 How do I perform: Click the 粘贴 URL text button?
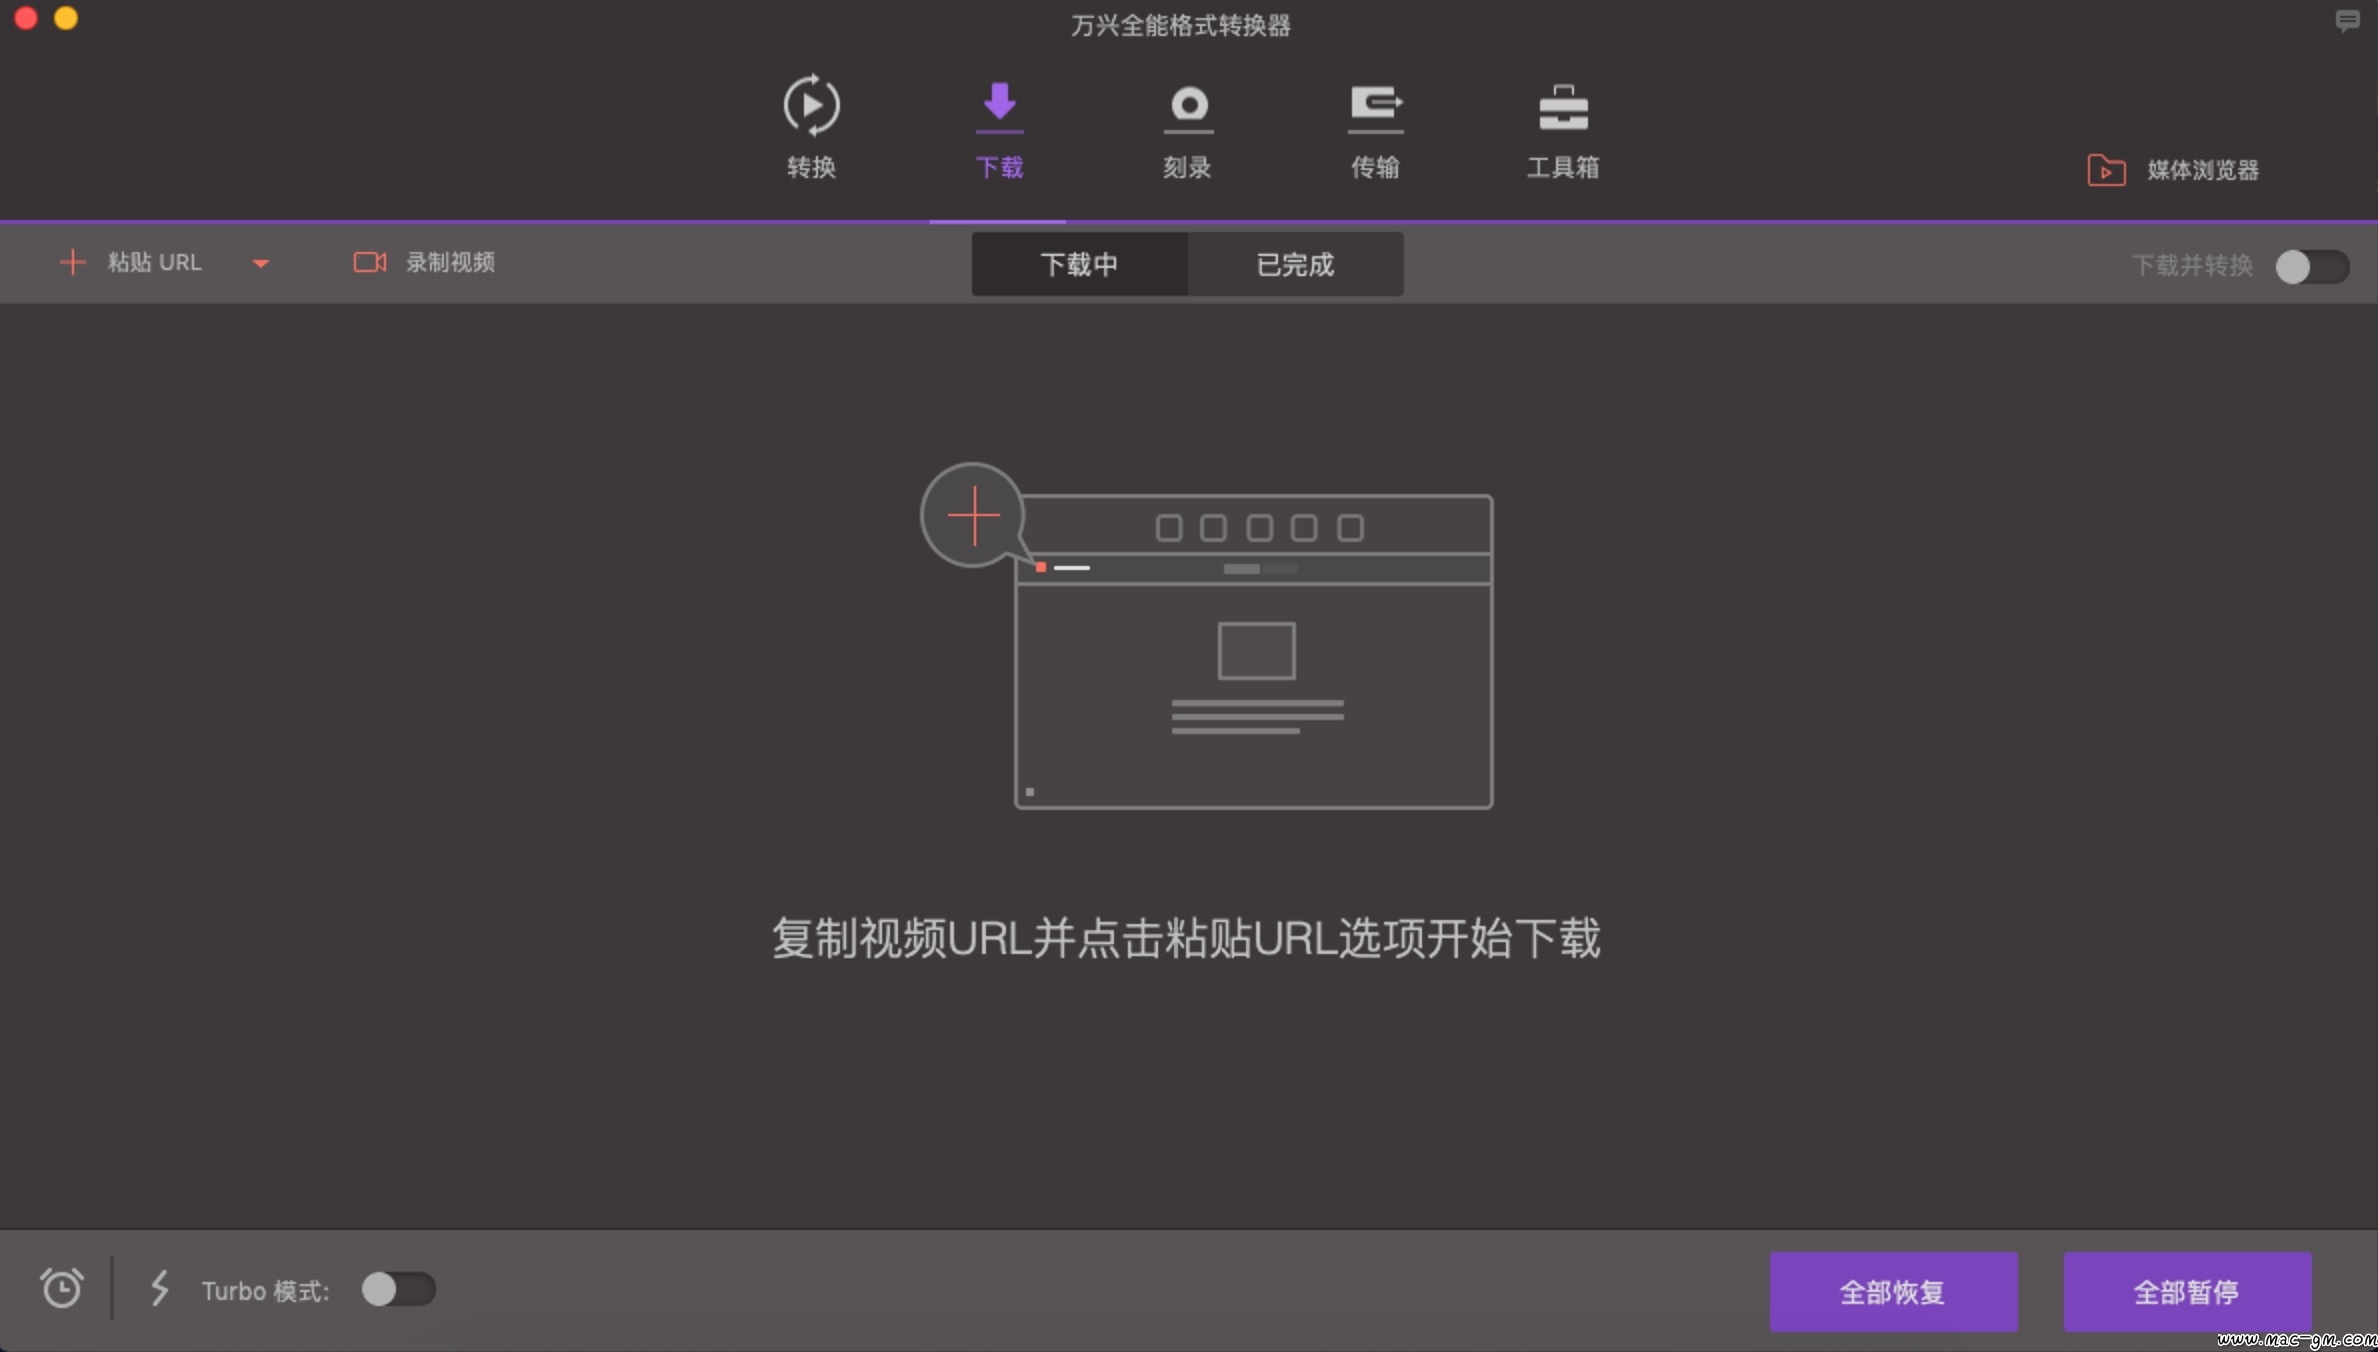(154, 262)
